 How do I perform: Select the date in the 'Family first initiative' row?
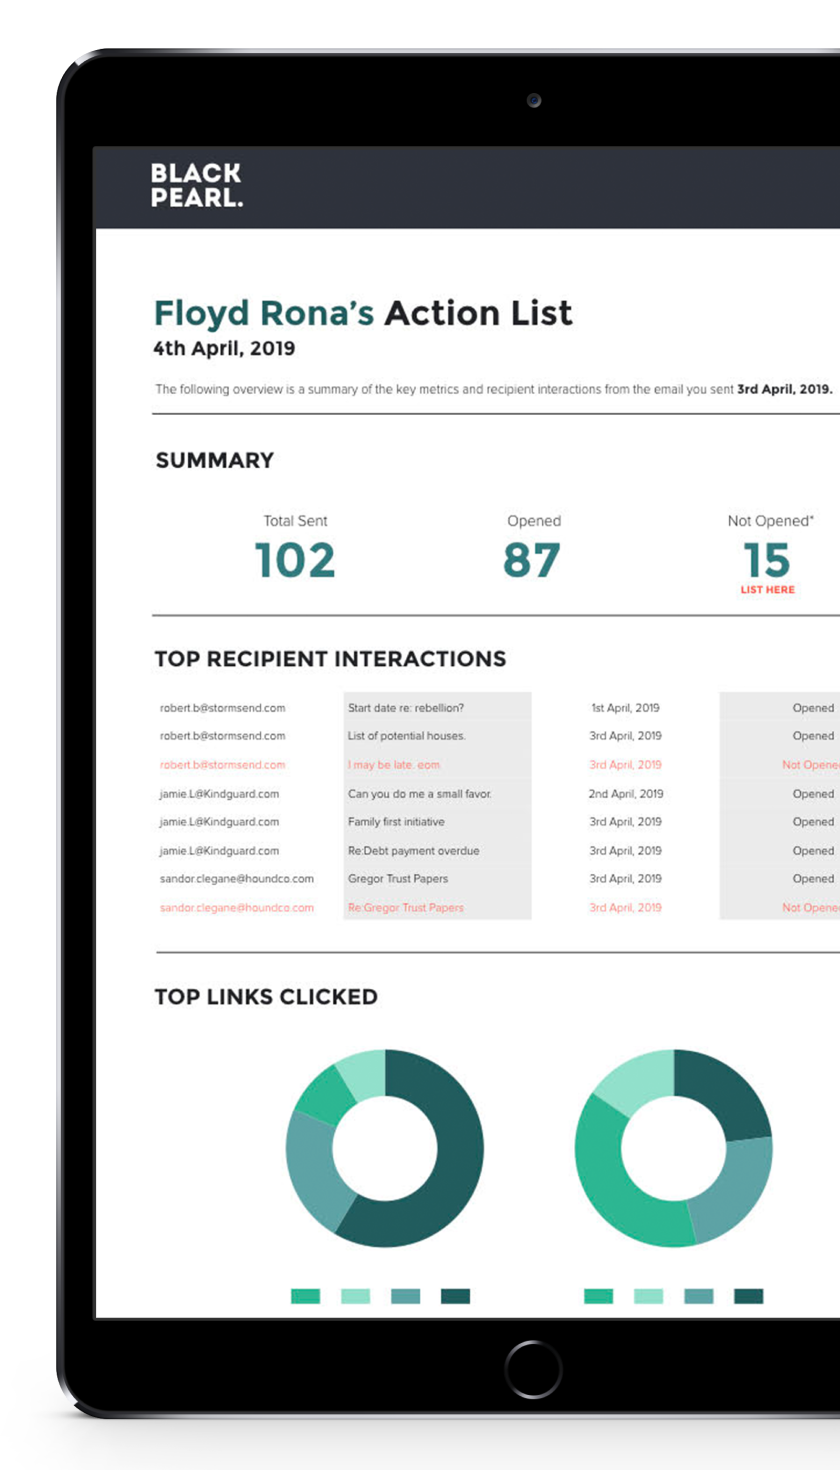pos(625,822)
